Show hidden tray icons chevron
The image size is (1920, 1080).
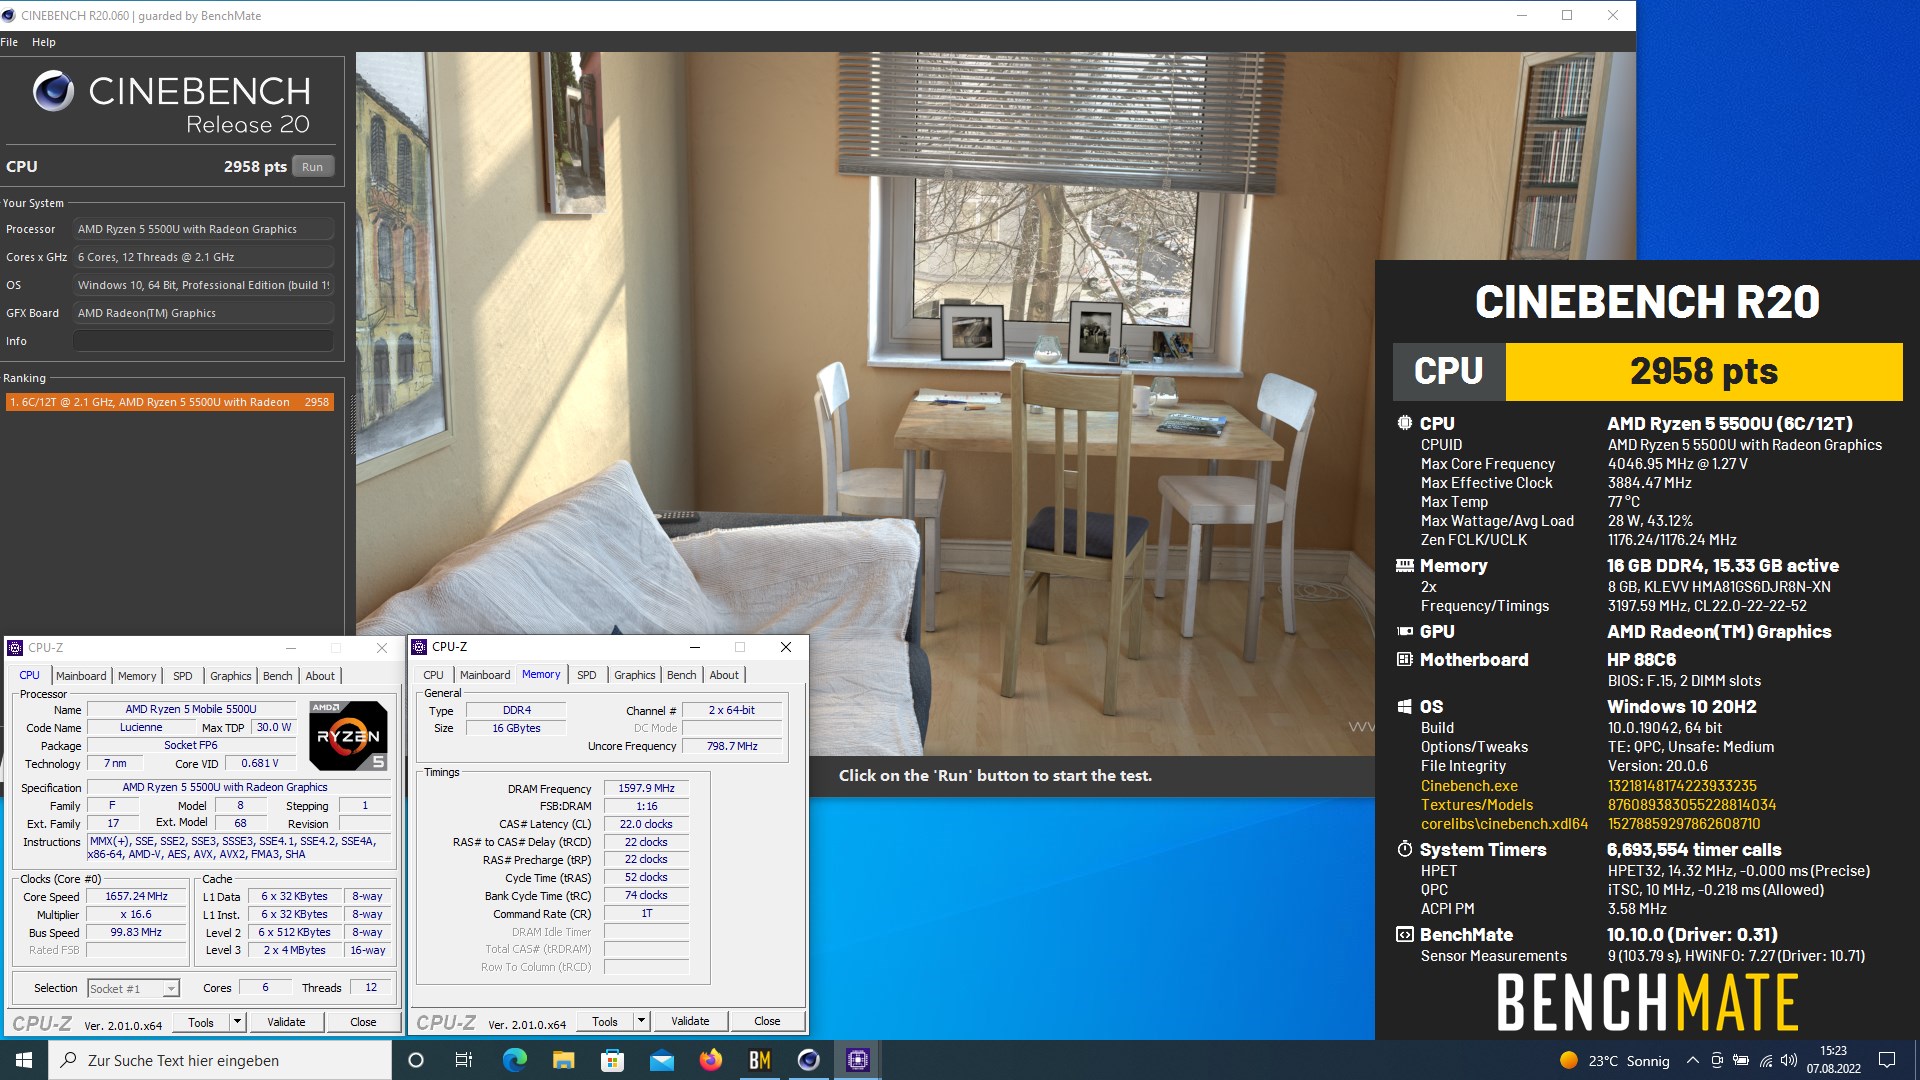(x=1692, y=1060)
